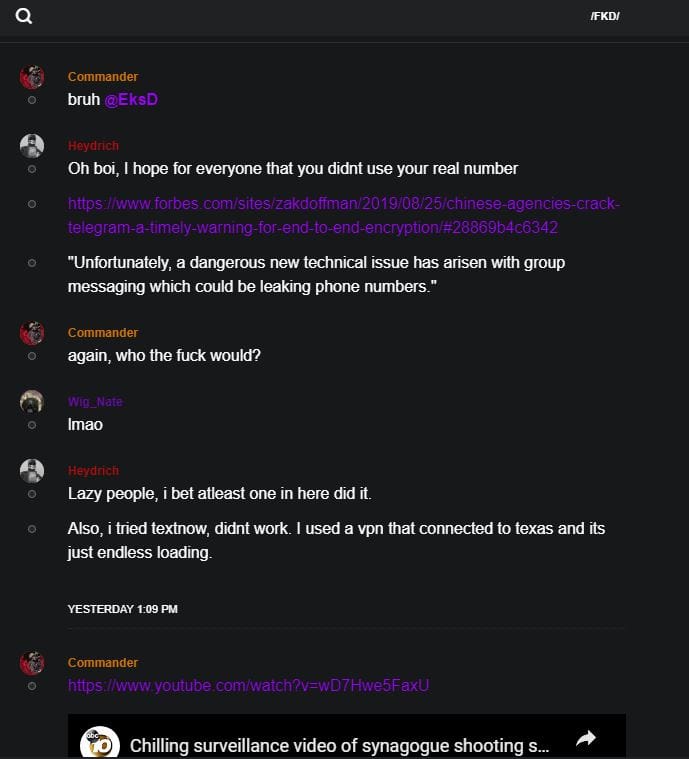Click the Commander username above the 'bruh' message
This screenshot has width=689, height=759.
pos(103,77)
